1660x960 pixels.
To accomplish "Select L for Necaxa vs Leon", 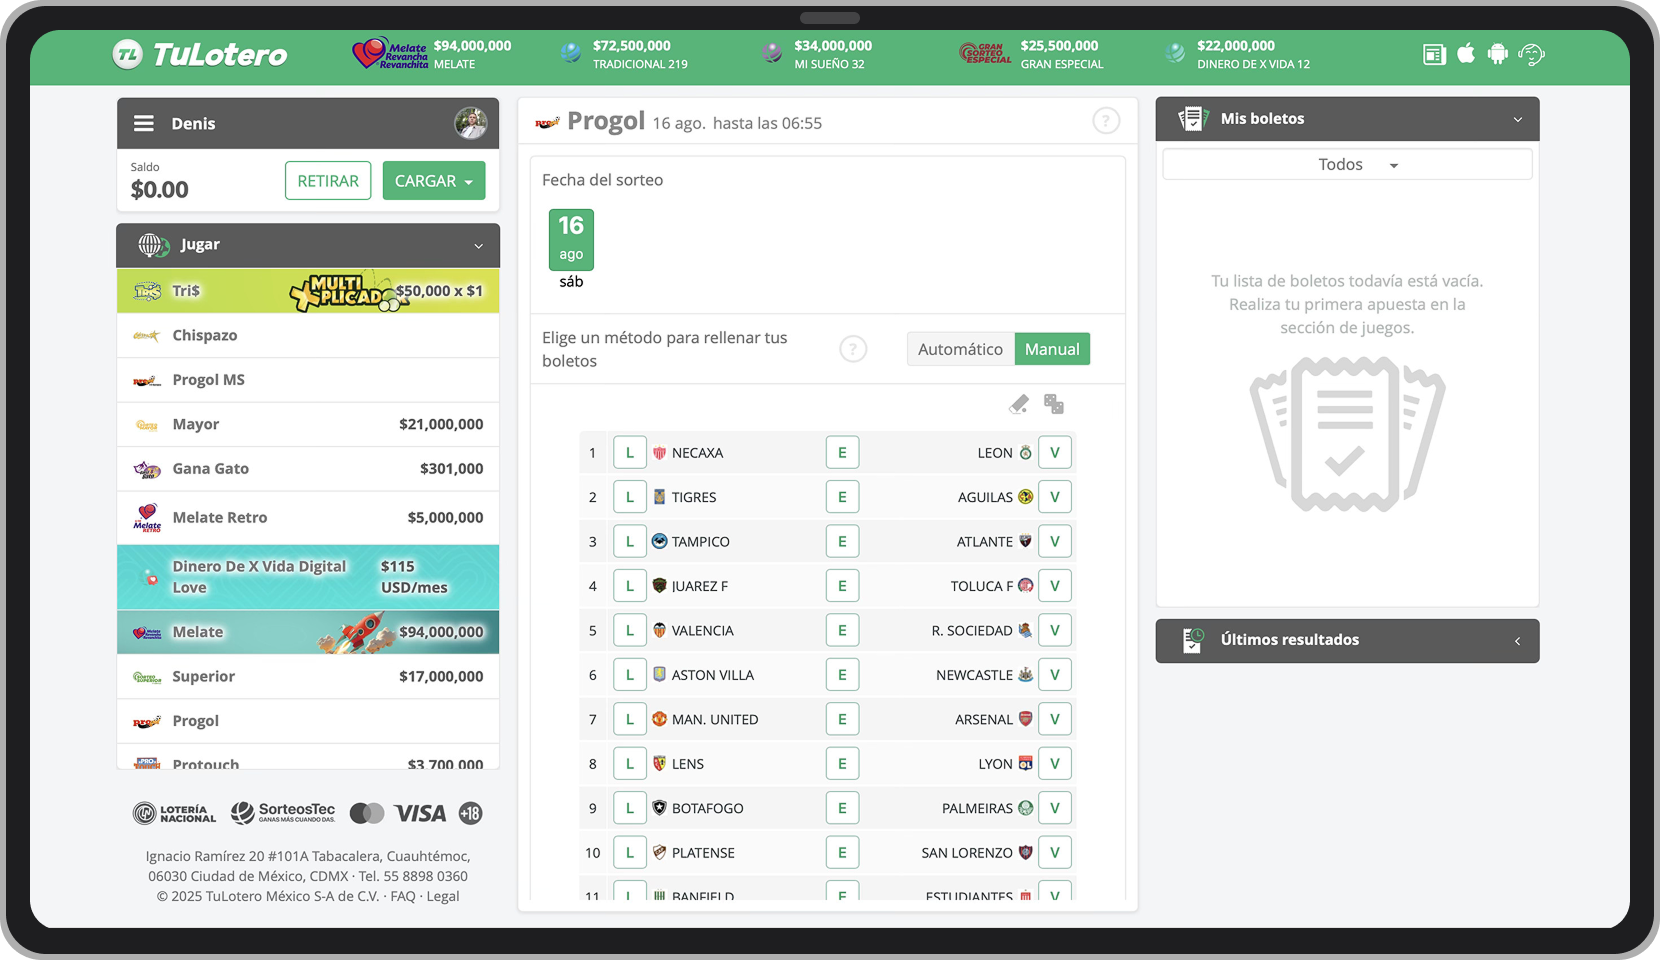I will [629, 453].
